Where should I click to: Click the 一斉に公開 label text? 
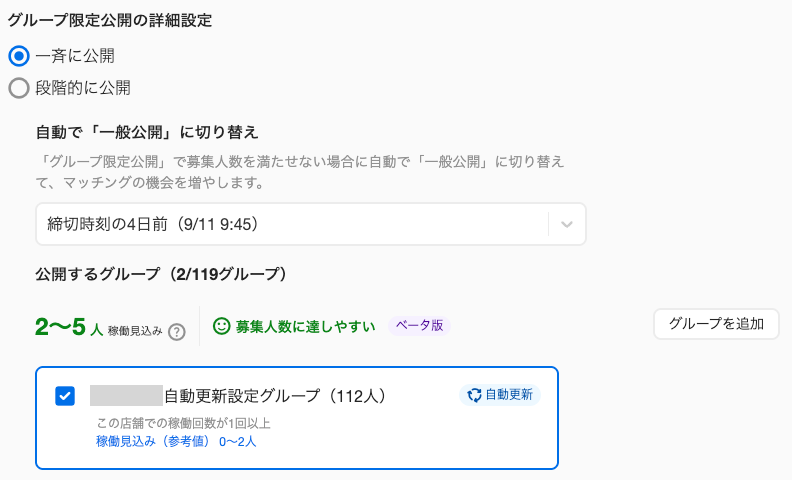pyautogui.click(x=75, y=56)
